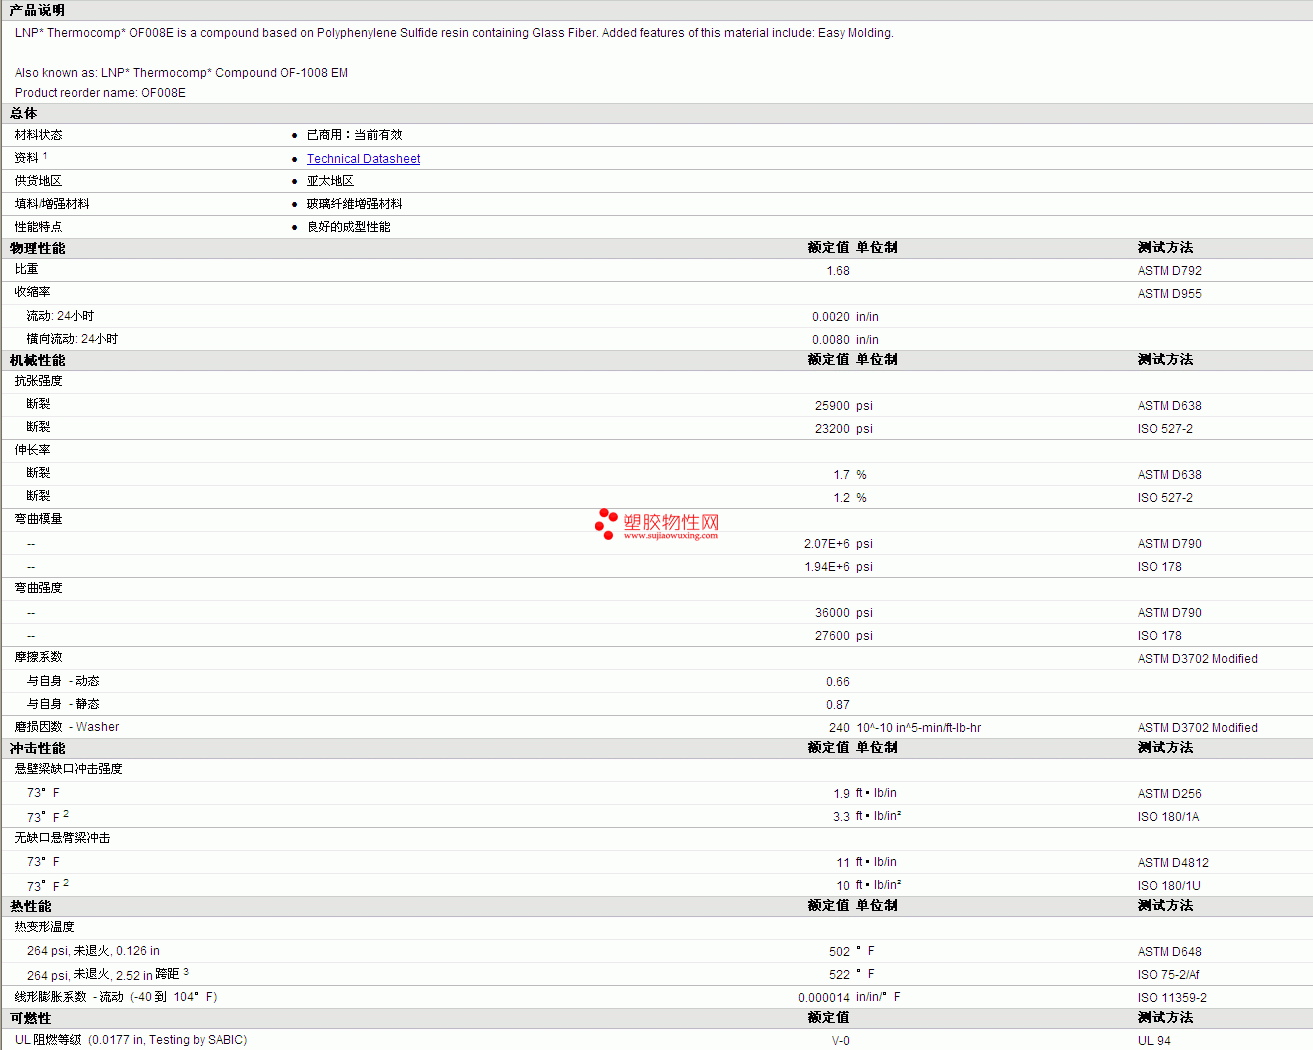
Task: Select the "23200" psi value
Action: [x=832, y=429]
